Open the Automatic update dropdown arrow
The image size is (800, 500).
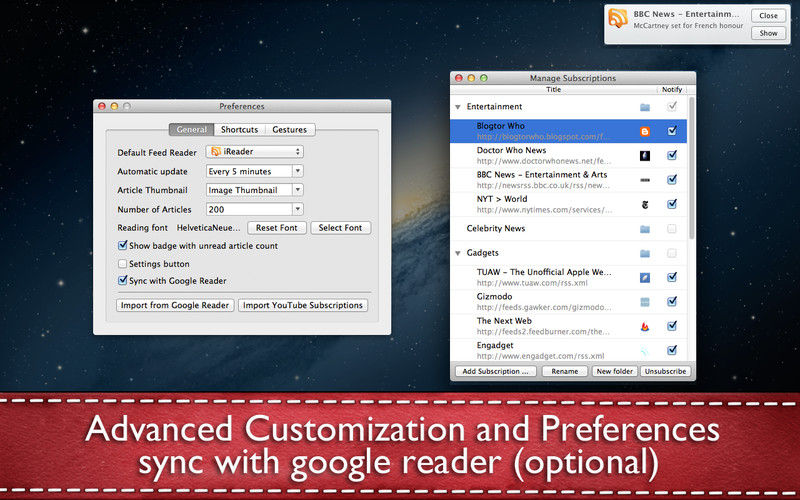pos(298,171)
